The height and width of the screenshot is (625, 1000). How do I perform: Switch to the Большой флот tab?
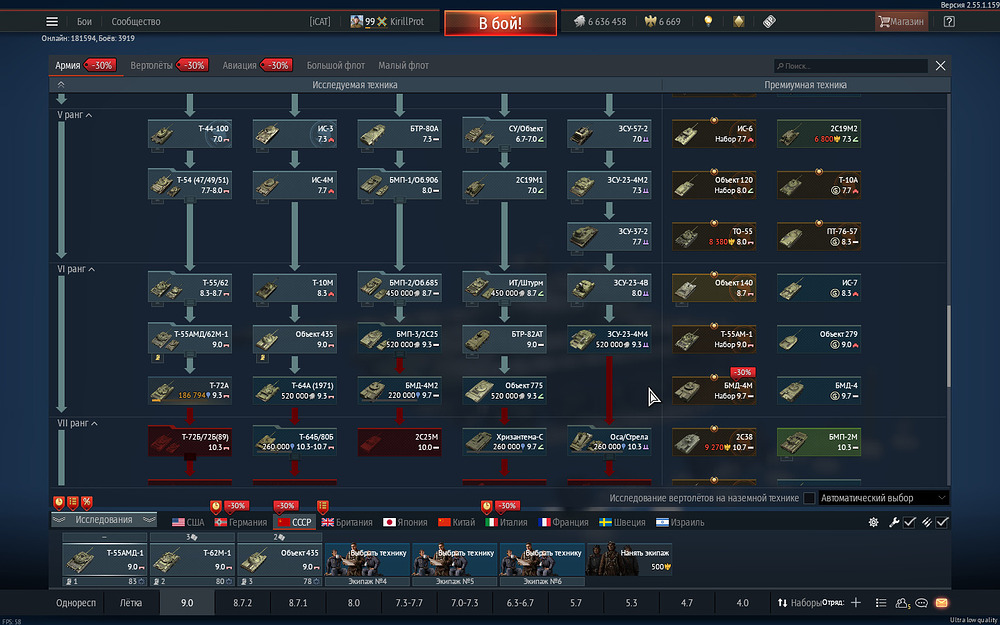(x=336, y=66)
